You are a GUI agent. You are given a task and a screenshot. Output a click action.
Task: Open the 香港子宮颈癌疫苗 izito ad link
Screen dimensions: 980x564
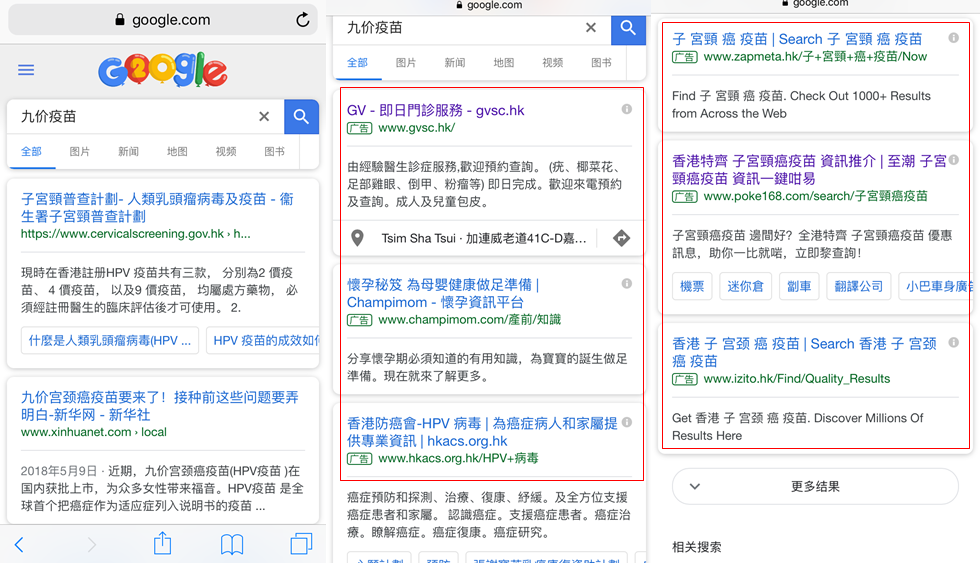[x=804, y=352]
